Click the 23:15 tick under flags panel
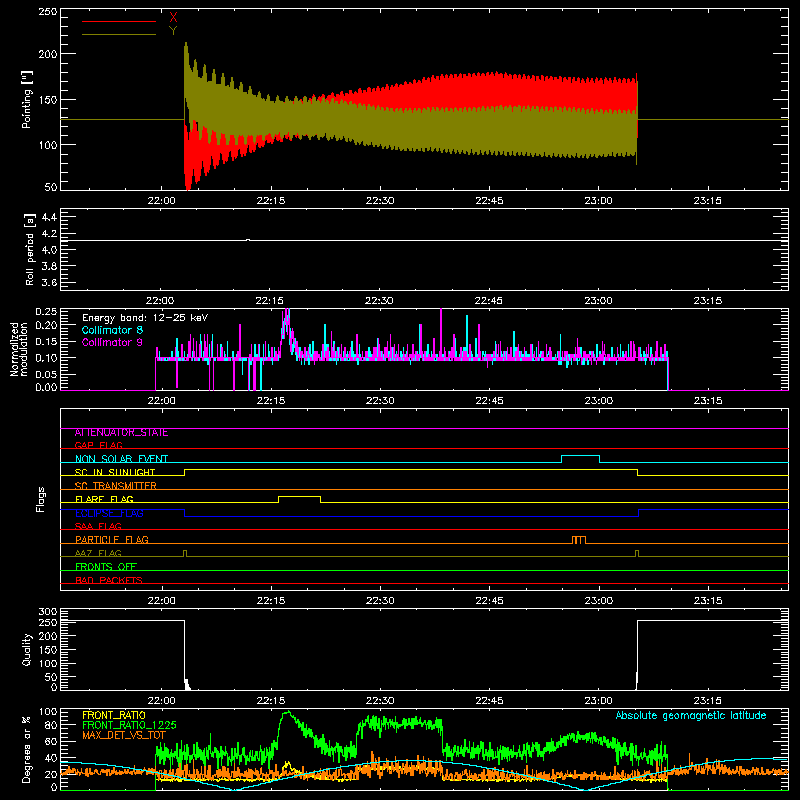Image resolution: width=800 pixels, height=800 pixels. click(x=708, y=601)
